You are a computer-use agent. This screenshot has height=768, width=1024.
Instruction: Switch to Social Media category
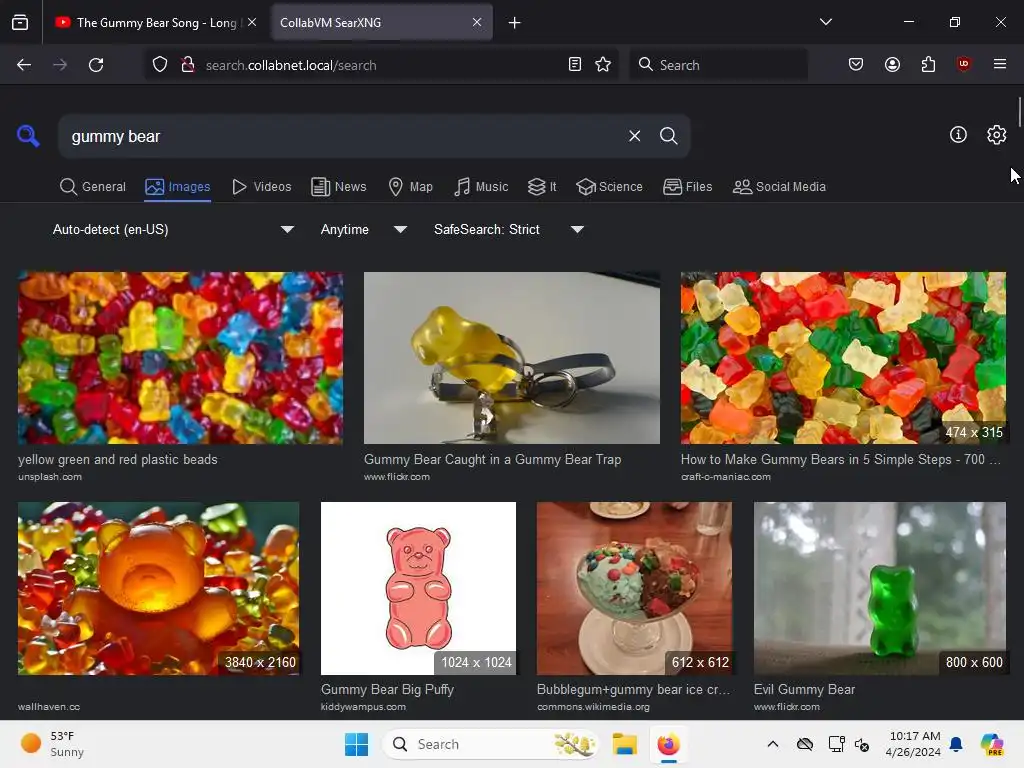(x=780, y=187)
